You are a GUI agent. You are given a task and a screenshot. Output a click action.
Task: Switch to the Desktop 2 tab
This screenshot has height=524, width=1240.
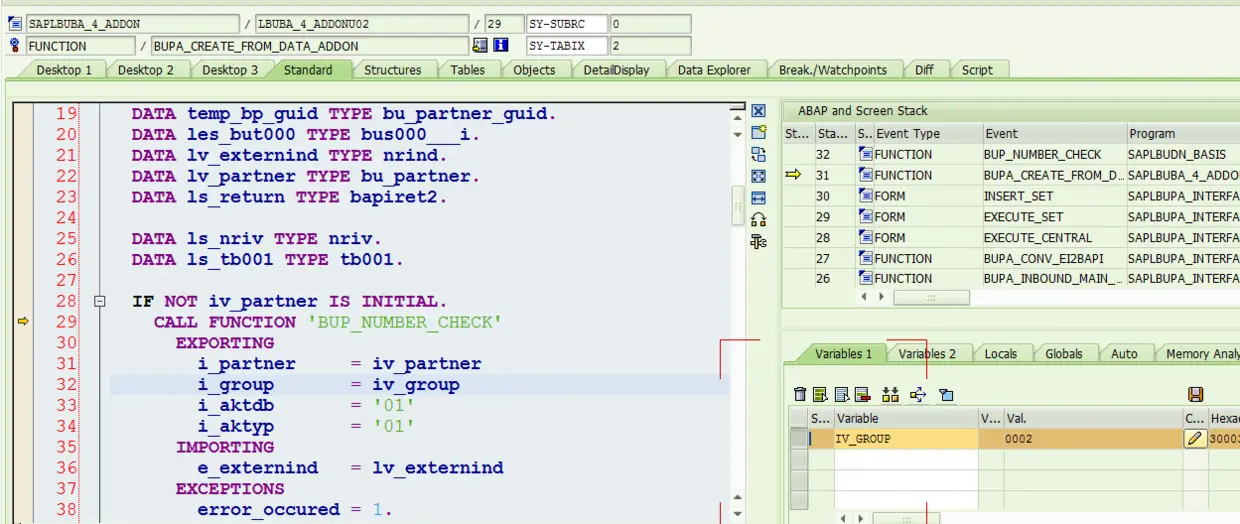pos(145,70)
